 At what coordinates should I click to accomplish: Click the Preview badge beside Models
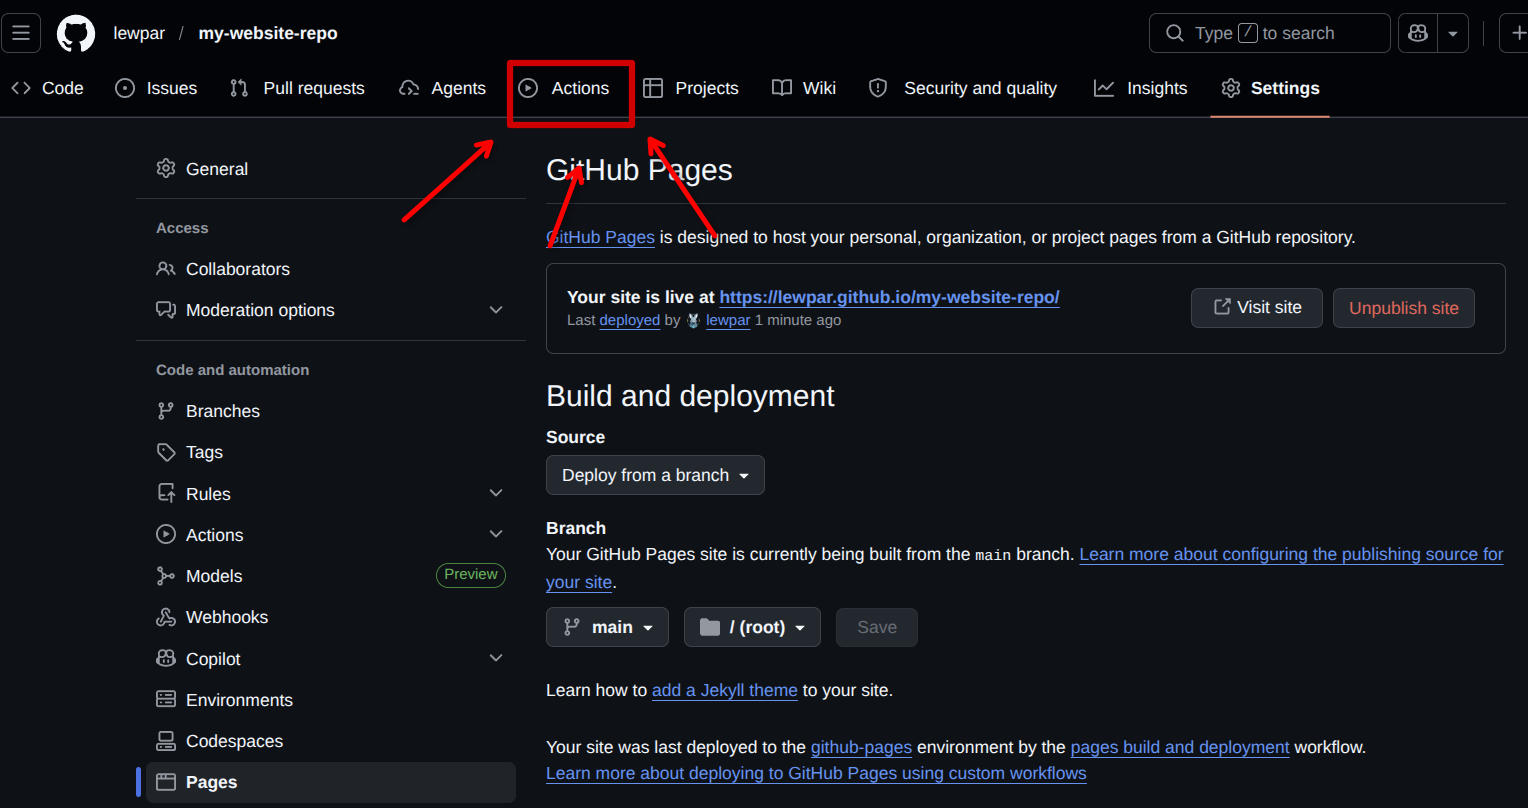pyautogui.click(x=470, y=575)
